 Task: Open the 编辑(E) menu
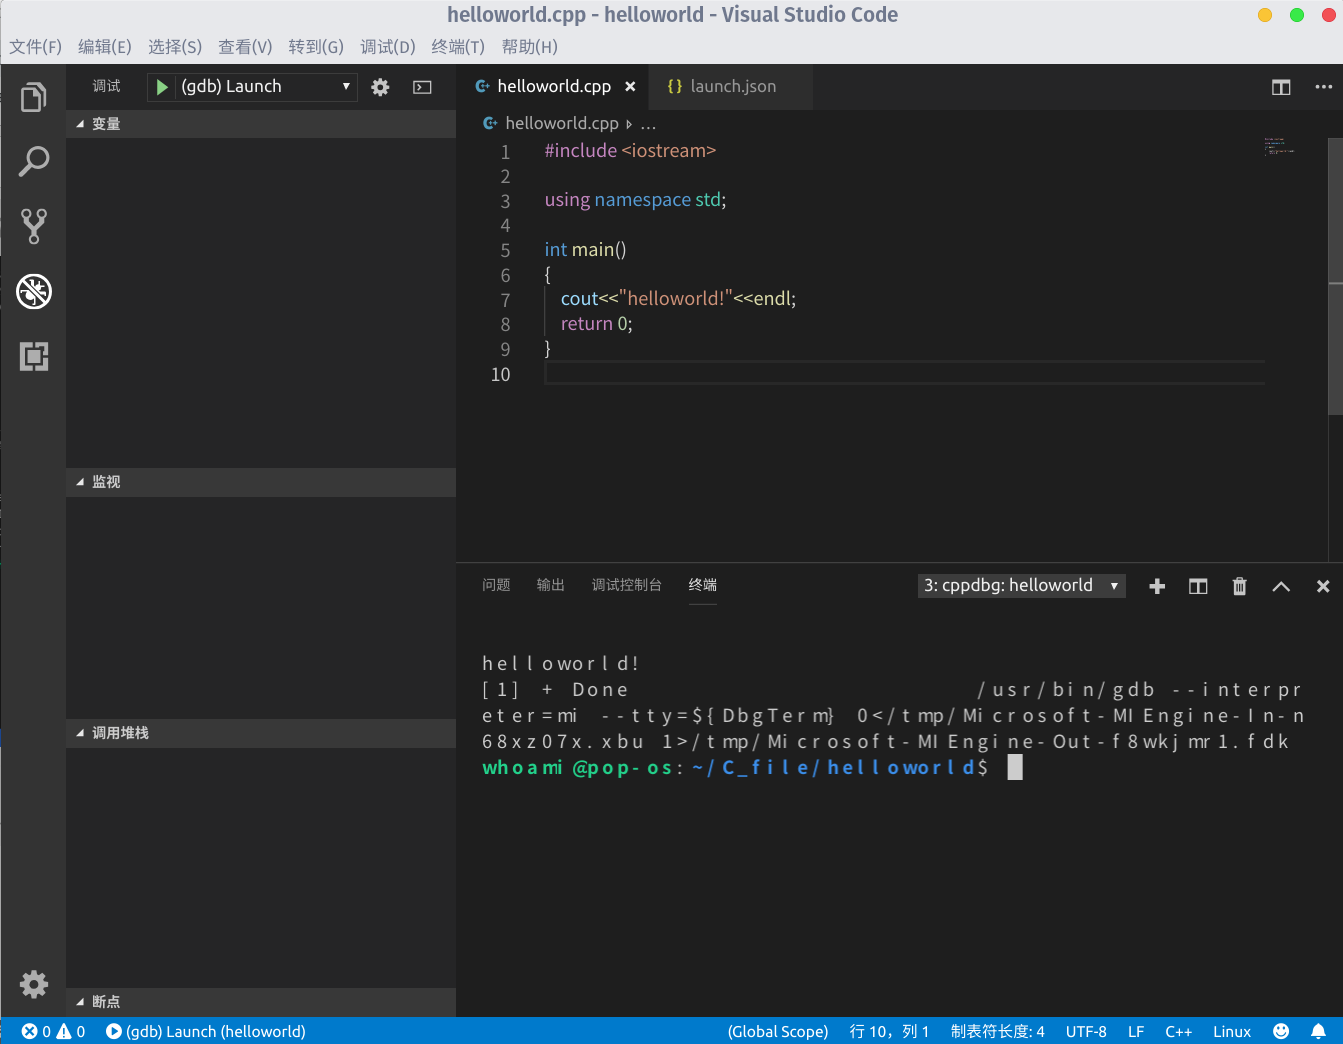coord(105,47)
